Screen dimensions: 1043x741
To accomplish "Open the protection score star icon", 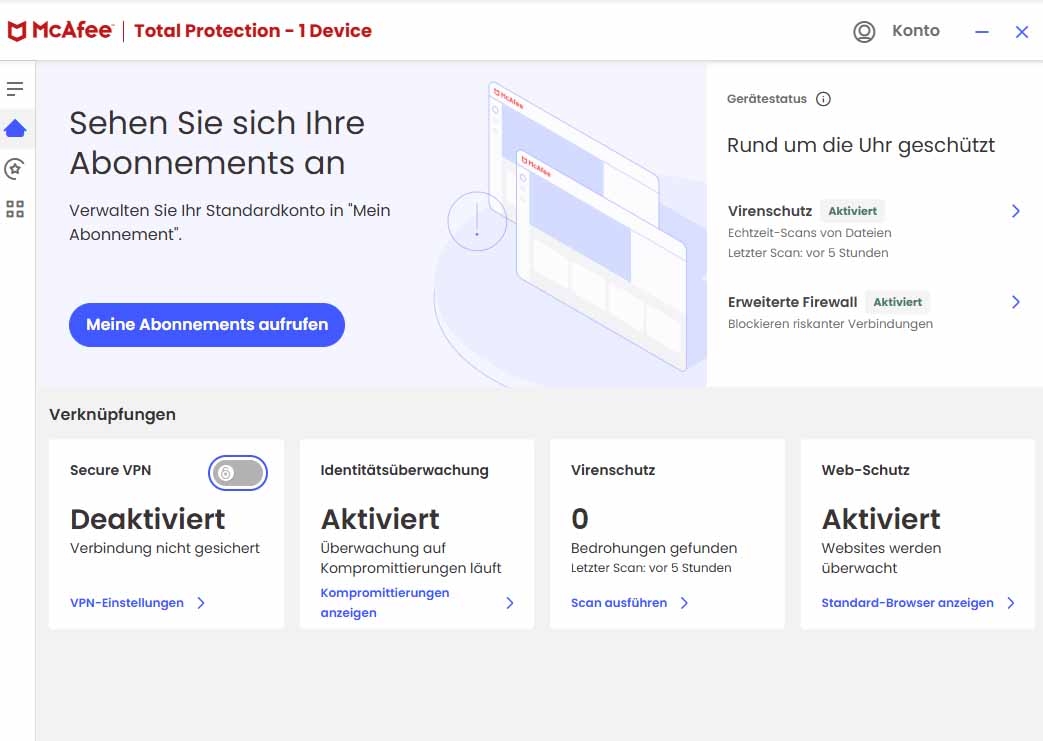I will pos(15,169).
